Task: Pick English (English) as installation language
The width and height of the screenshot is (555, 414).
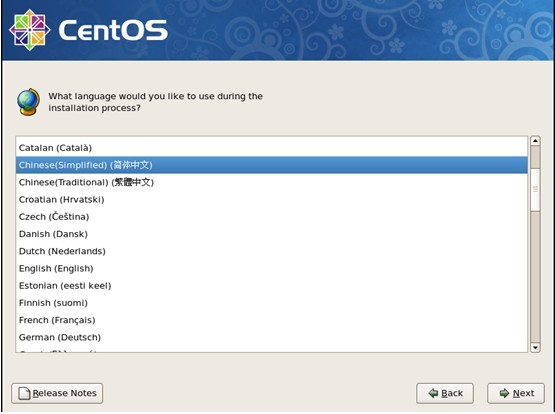Action: click(271, 269)
